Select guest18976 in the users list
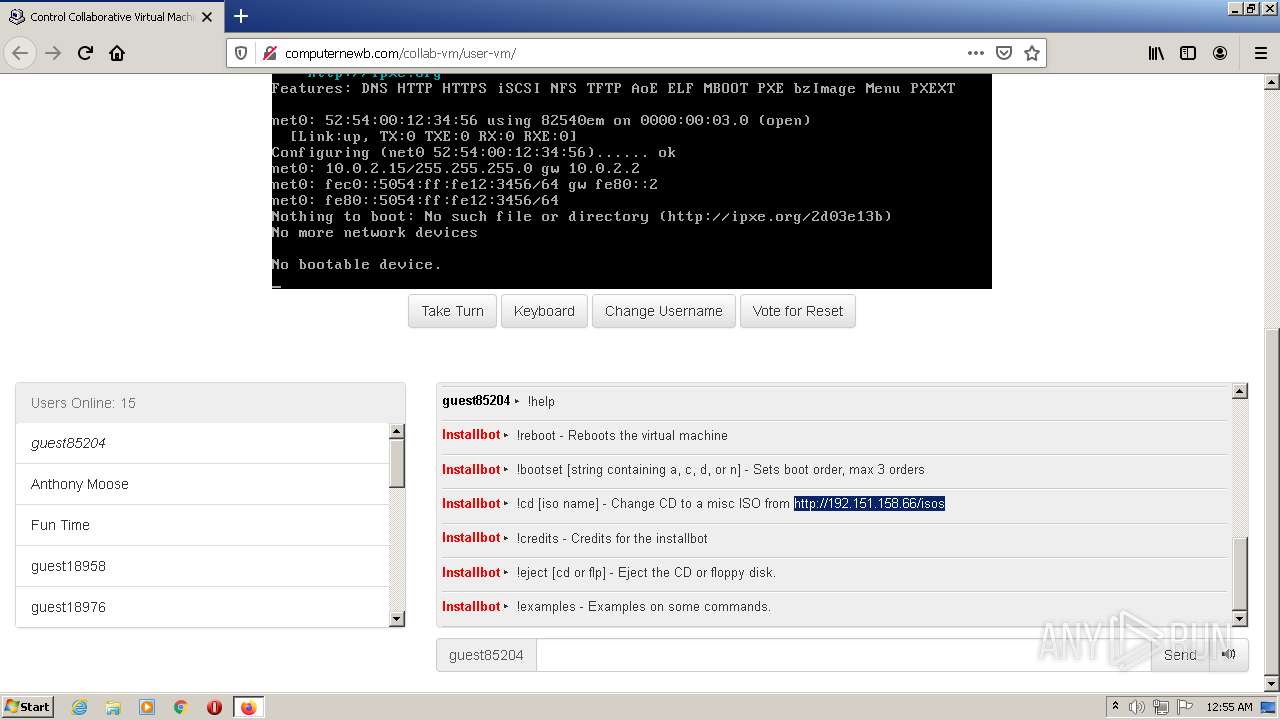Image resolution: width=1280 pixels, height=720 pixels. pos(202,607)
